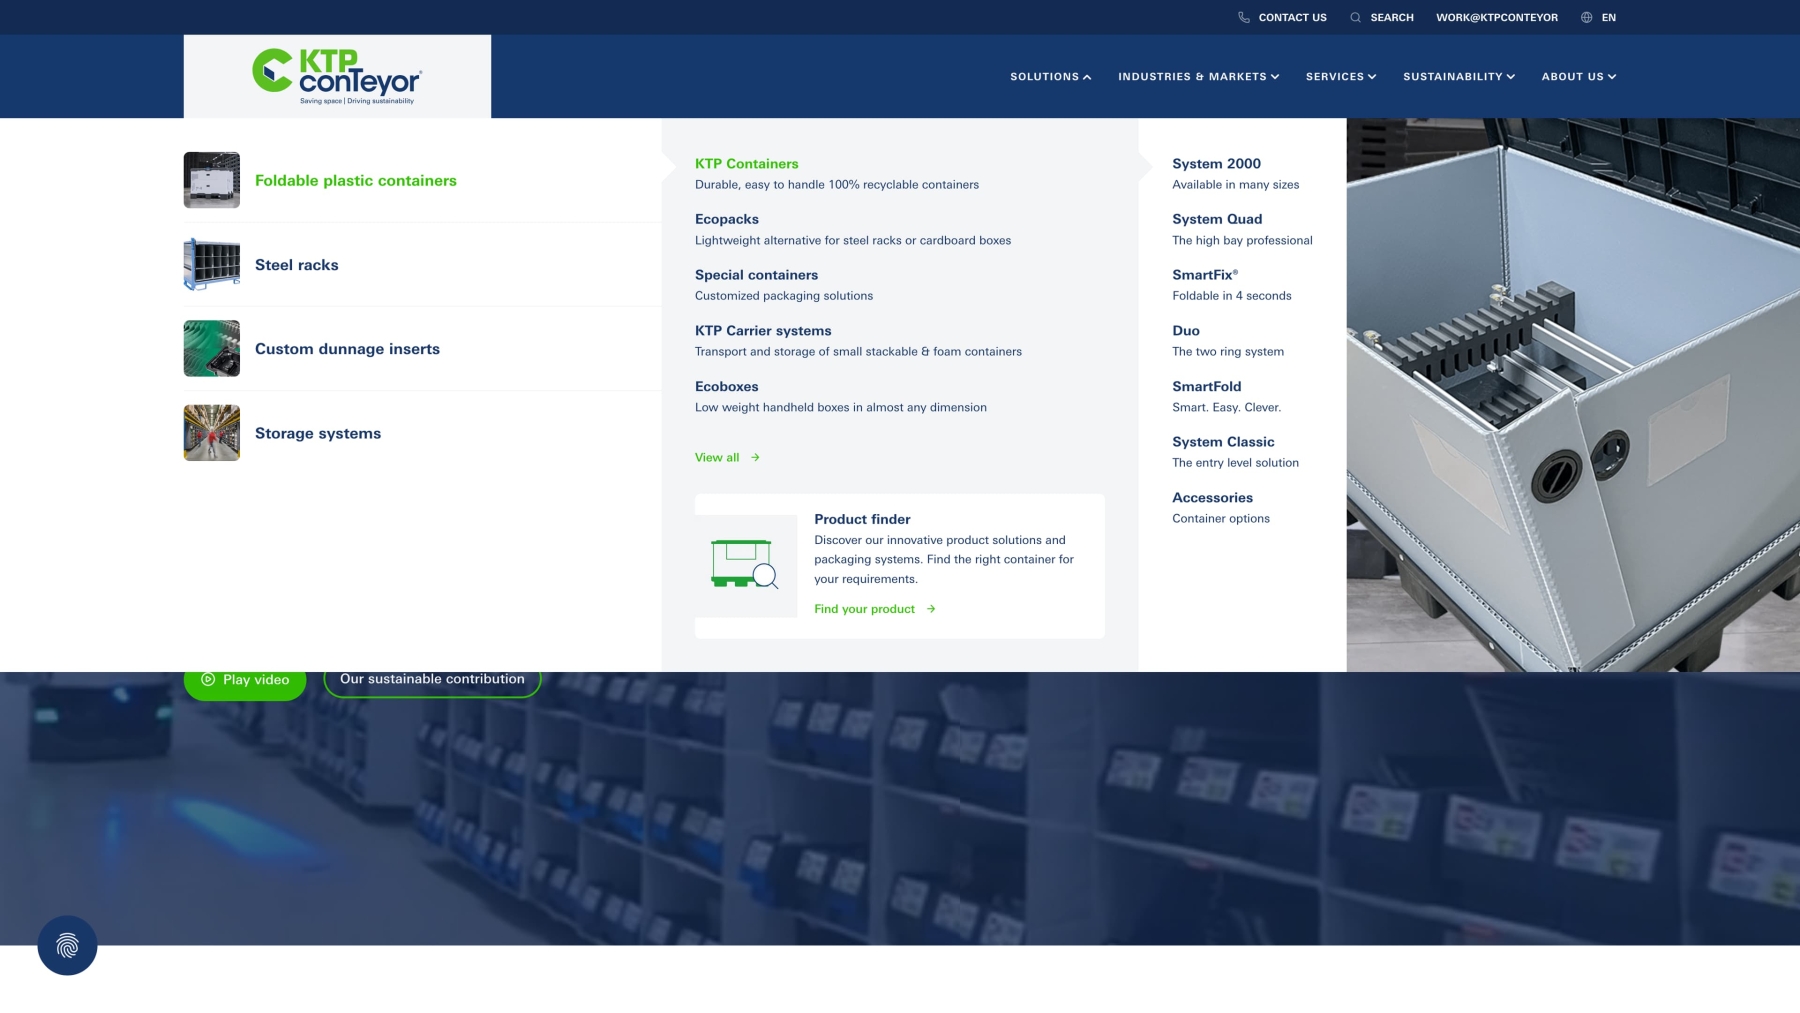1800x1013 pixels.
Task: Select the EN language menu item
Action: pyautogui.click(x=1609, y=17)
